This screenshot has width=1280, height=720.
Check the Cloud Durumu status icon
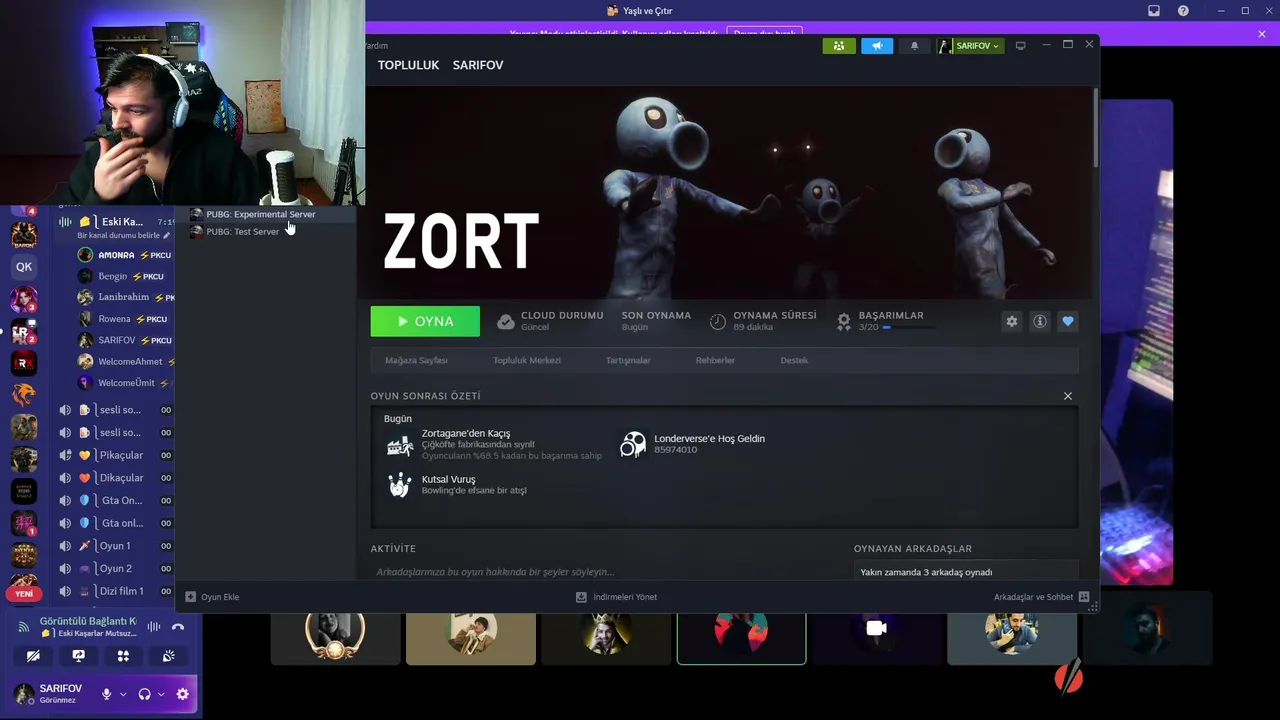click(x=506, y=321)
